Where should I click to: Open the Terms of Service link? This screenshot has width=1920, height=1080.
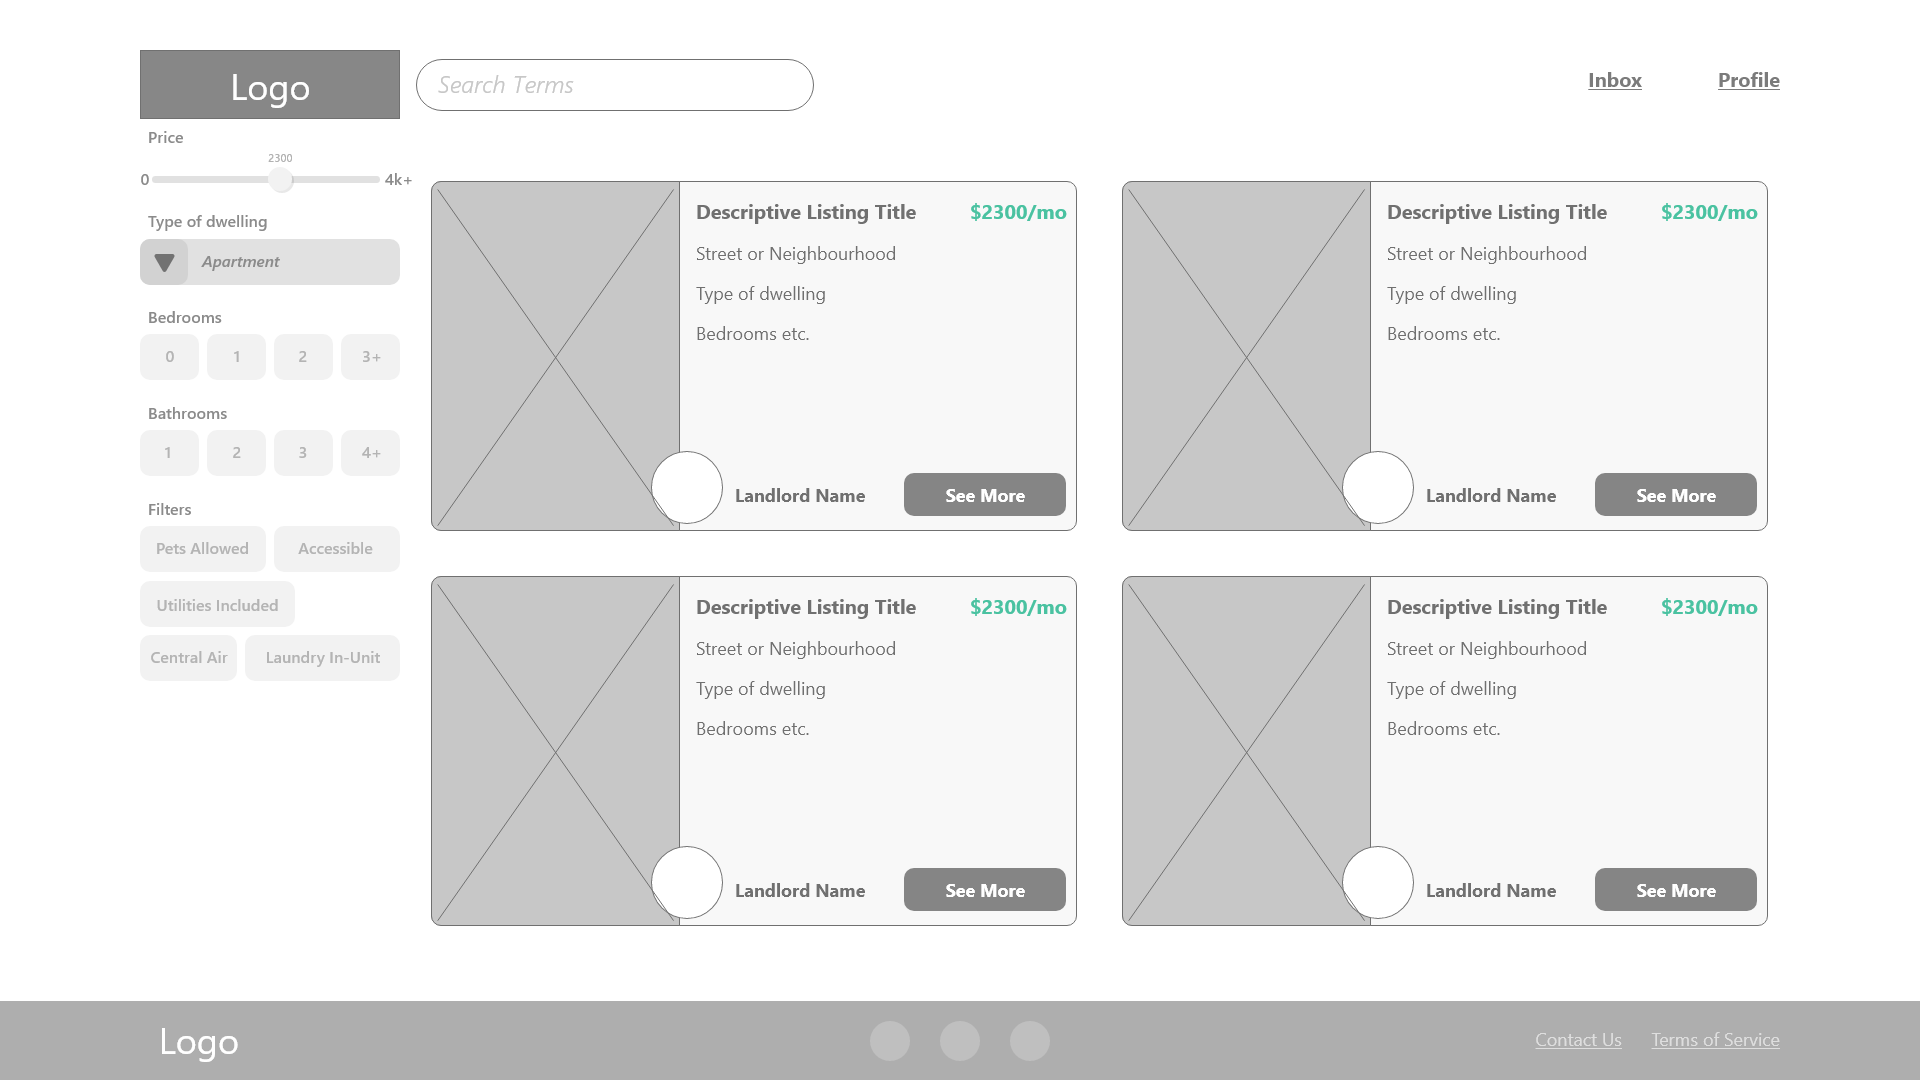(1715, 1040)
